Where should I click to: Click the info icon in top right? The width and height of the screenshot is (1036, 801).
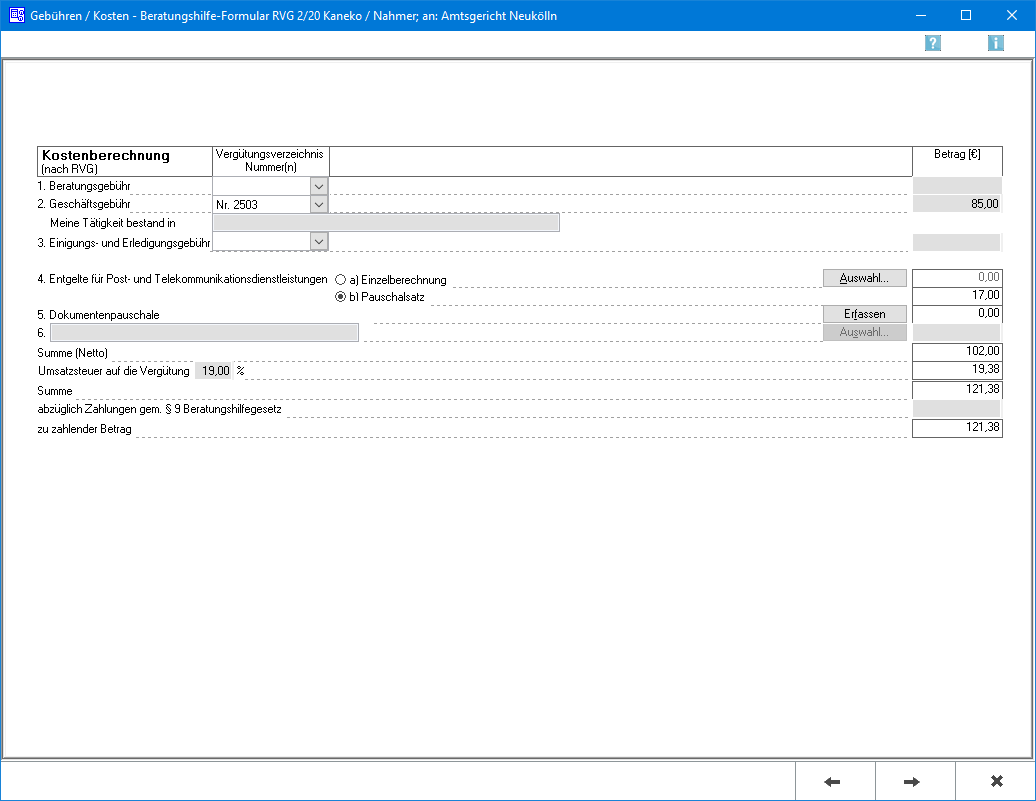(996, 43)
